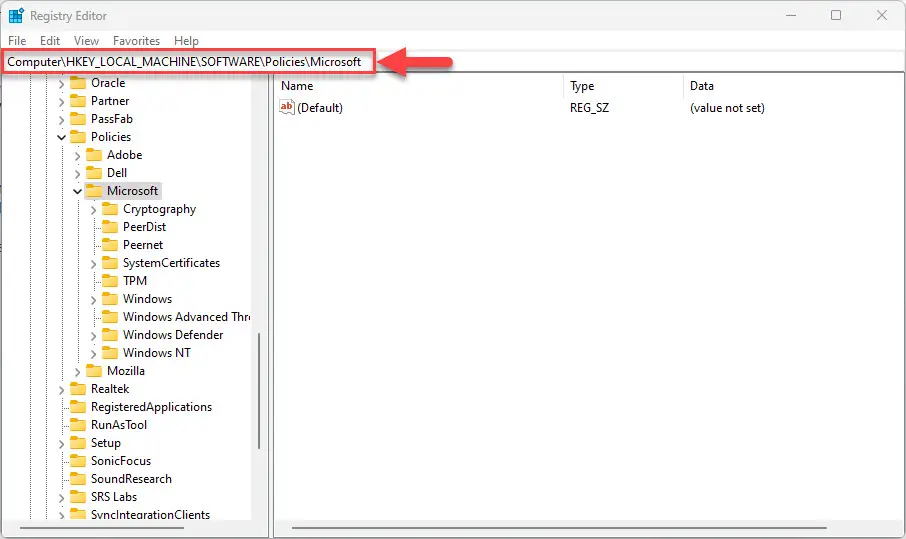Click the Microsoft folder icon

(94, 191)
